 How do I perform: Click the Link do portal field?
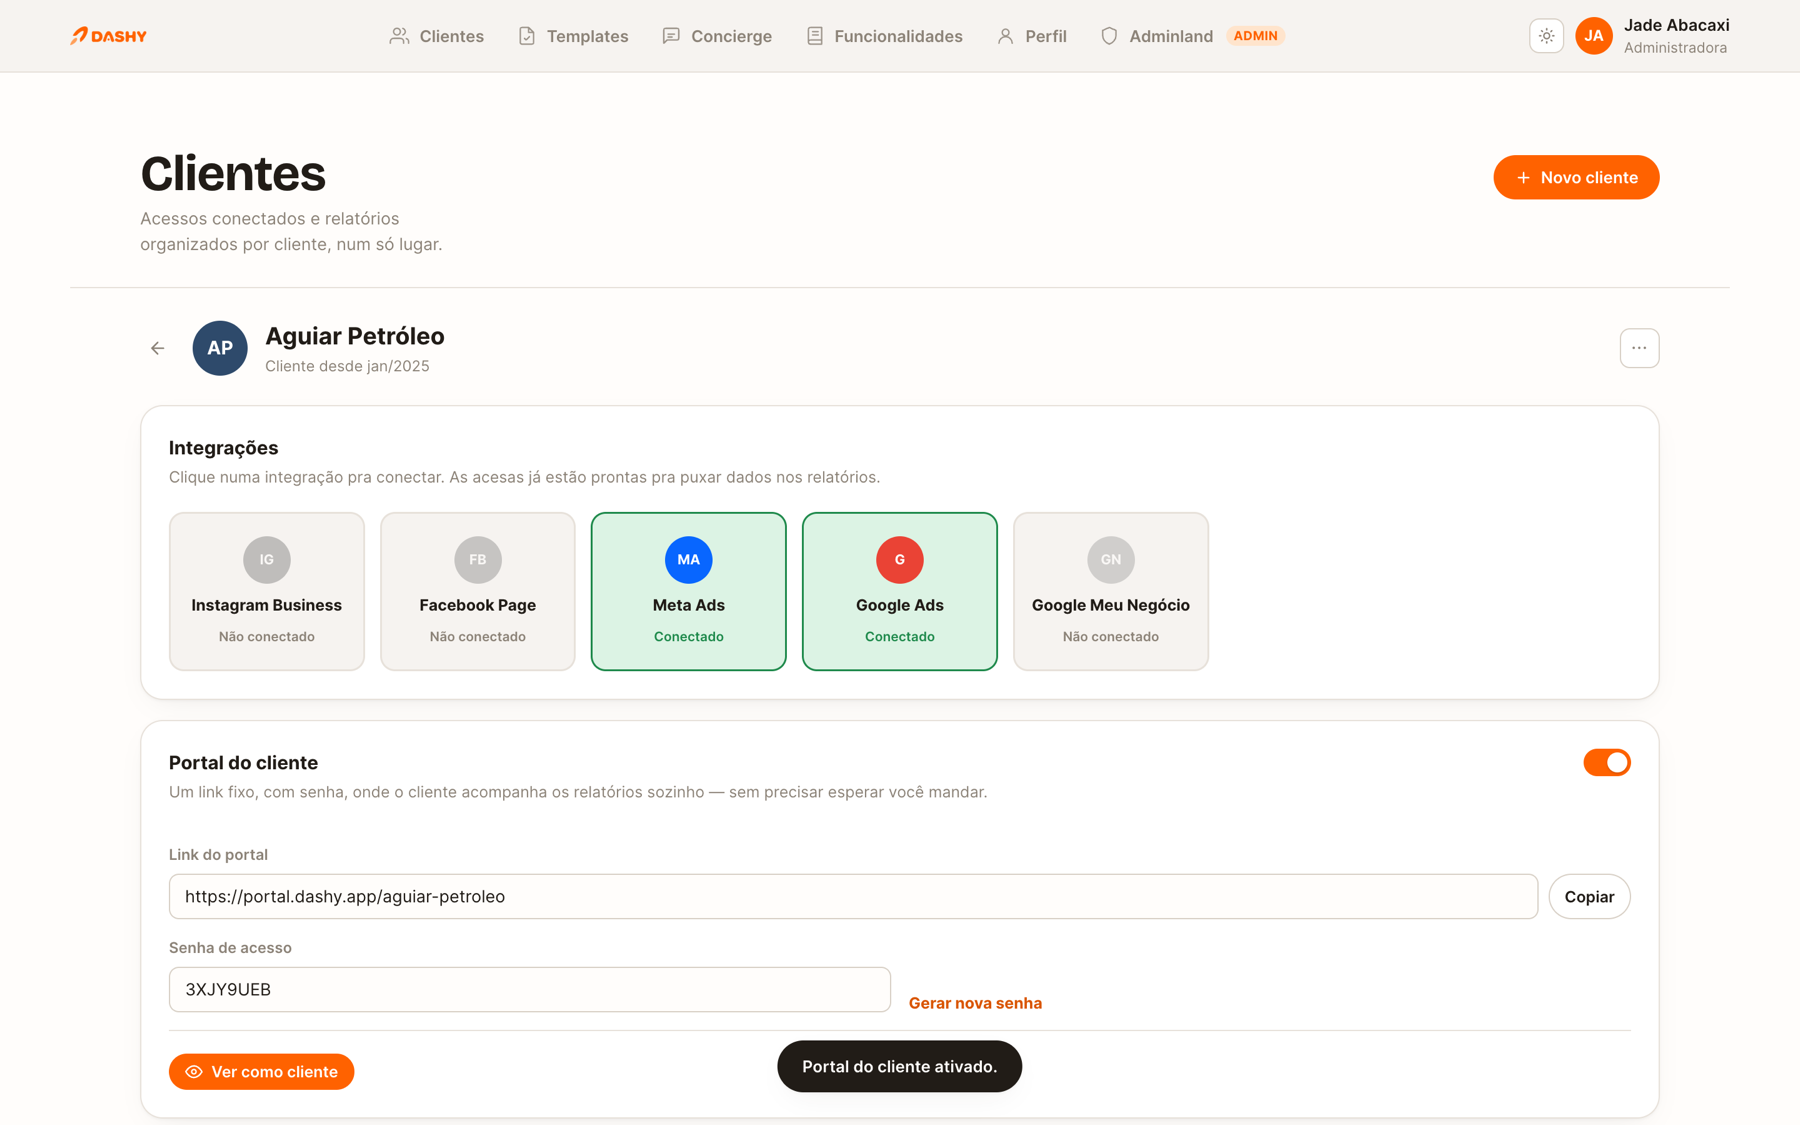[x=853, y=896]
